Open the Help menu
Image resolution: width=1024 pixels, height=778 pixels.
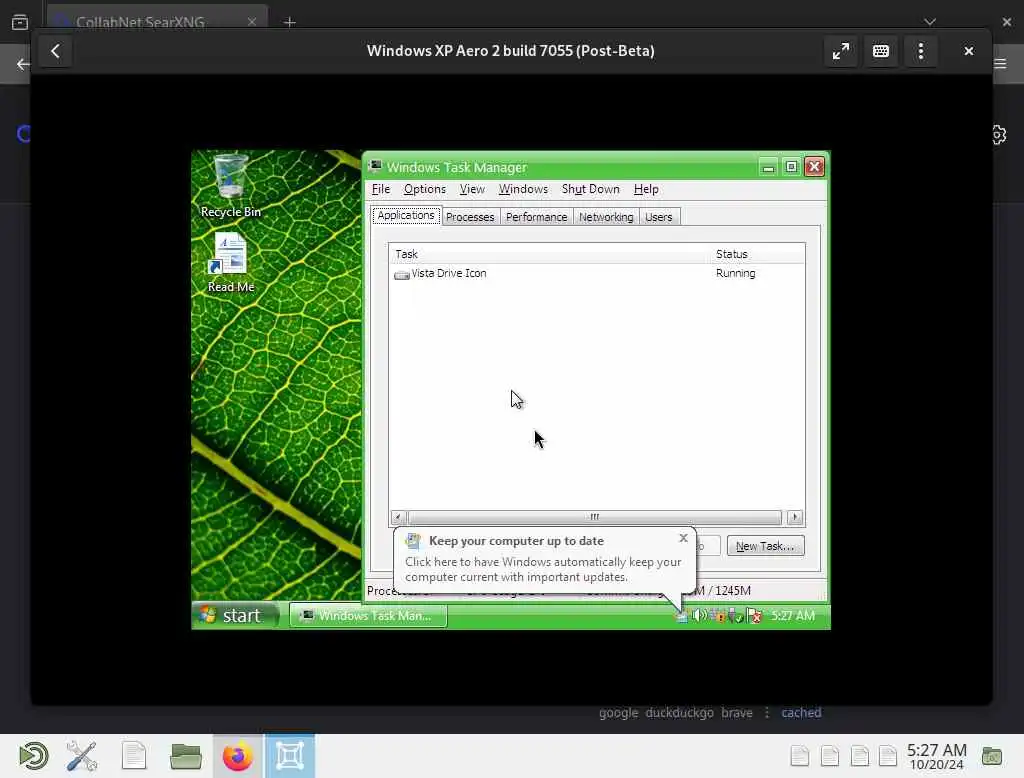[x=646, y=189]
